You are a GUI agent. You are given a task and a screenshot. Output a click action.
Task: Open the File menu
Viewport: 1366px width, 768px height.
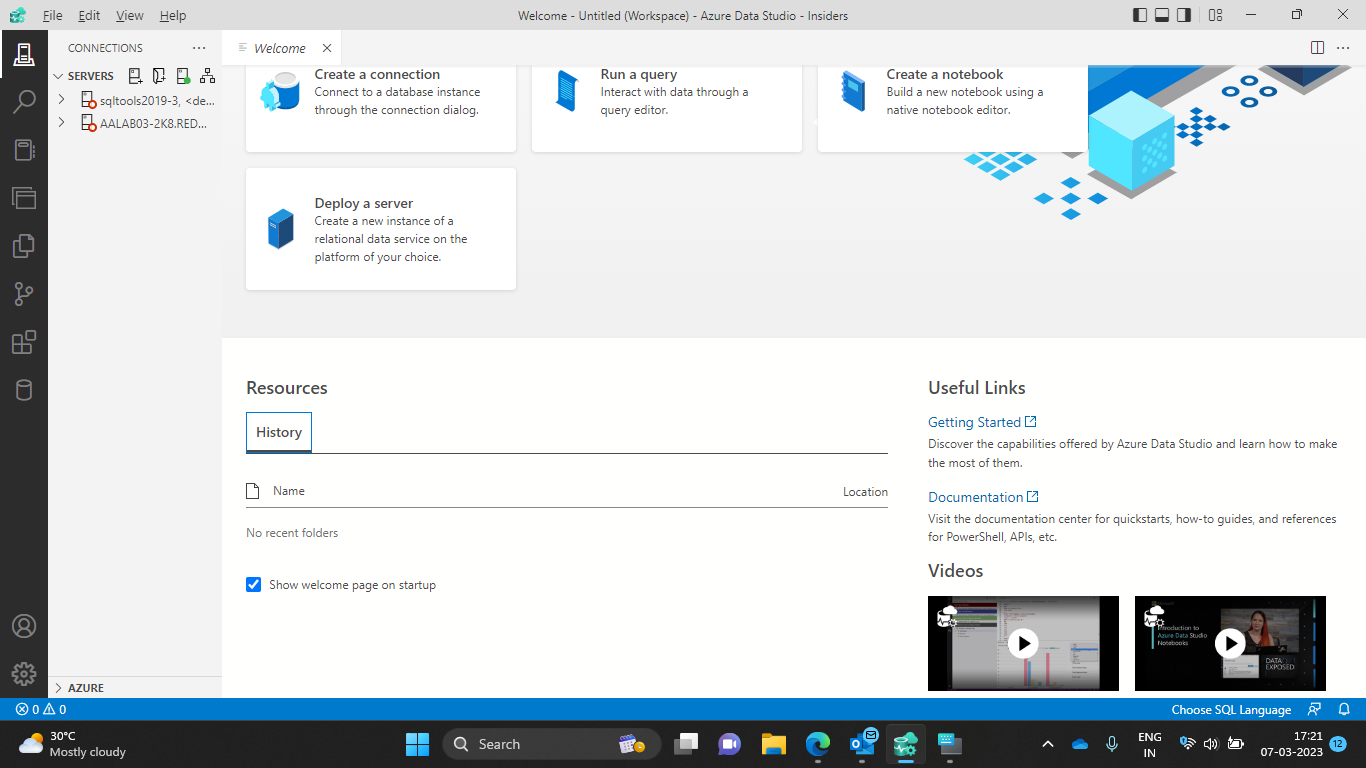click(x=52, y=15)
